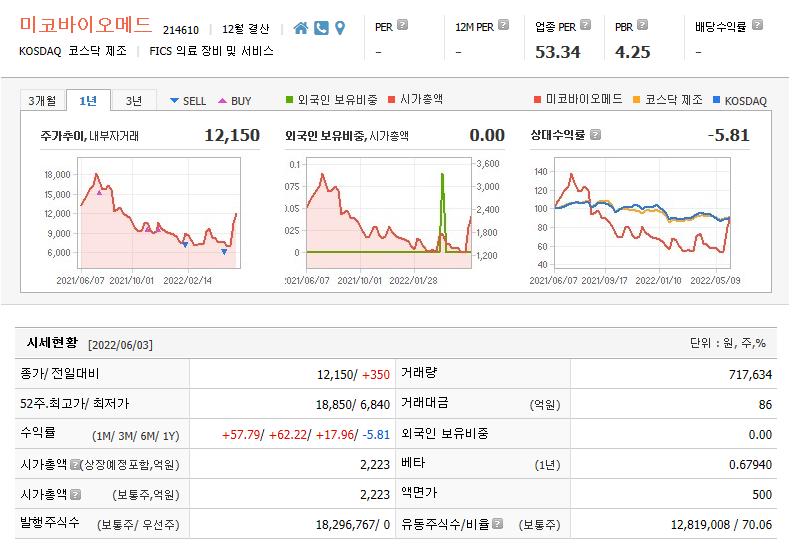The width and height of the screenshot is (789, 552).
Task: Click the 거래대금 value 86
Action: click(x=765, y=405)
